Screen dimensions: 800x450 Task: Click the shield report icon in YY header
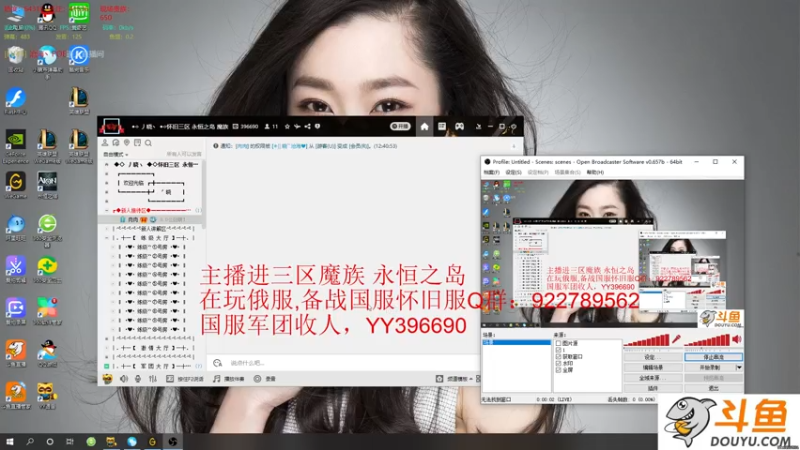317,127
